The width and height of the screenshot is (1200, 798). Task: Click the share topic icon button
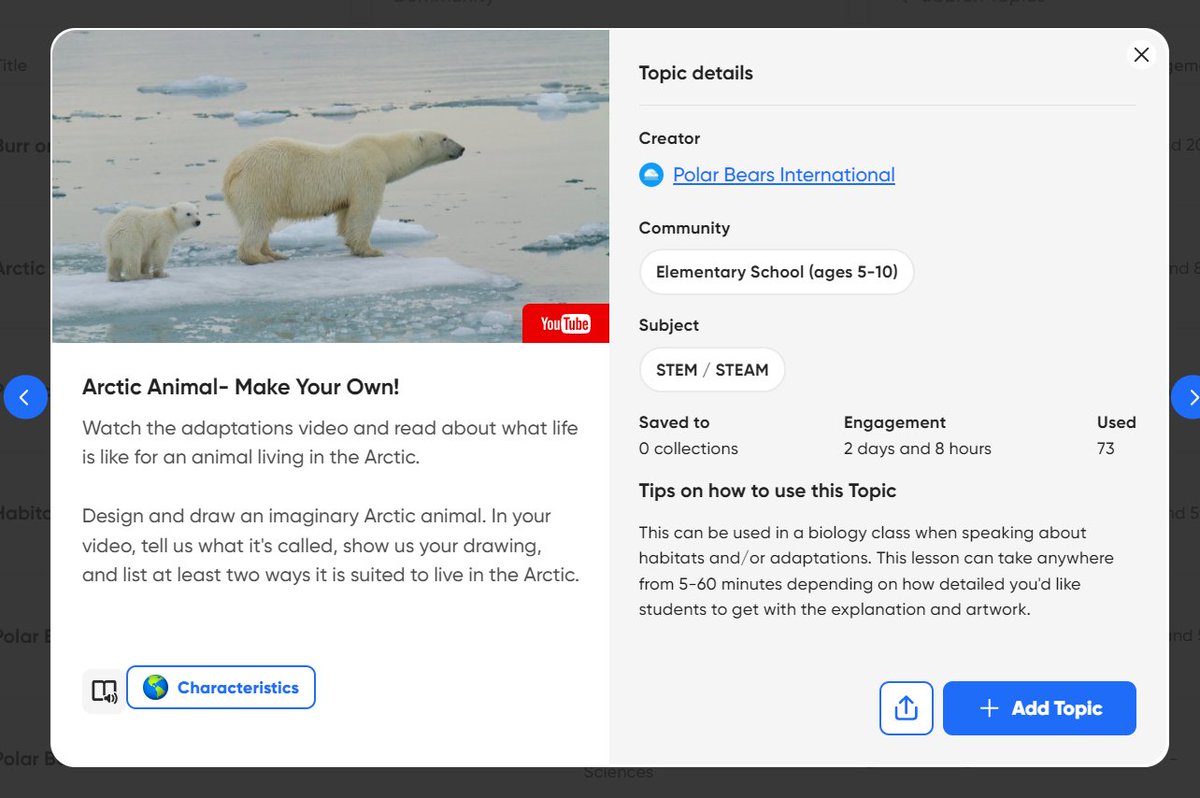(906, 708)
